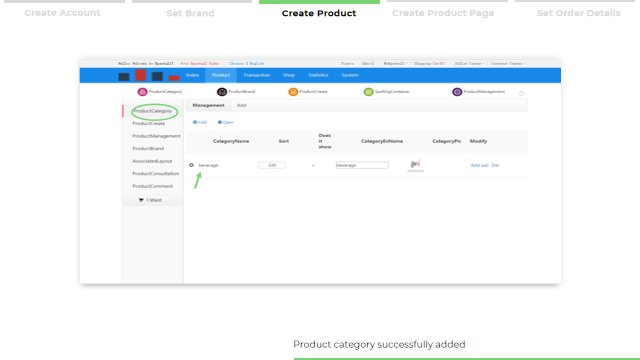Click the Modify column header

[478, 141]
